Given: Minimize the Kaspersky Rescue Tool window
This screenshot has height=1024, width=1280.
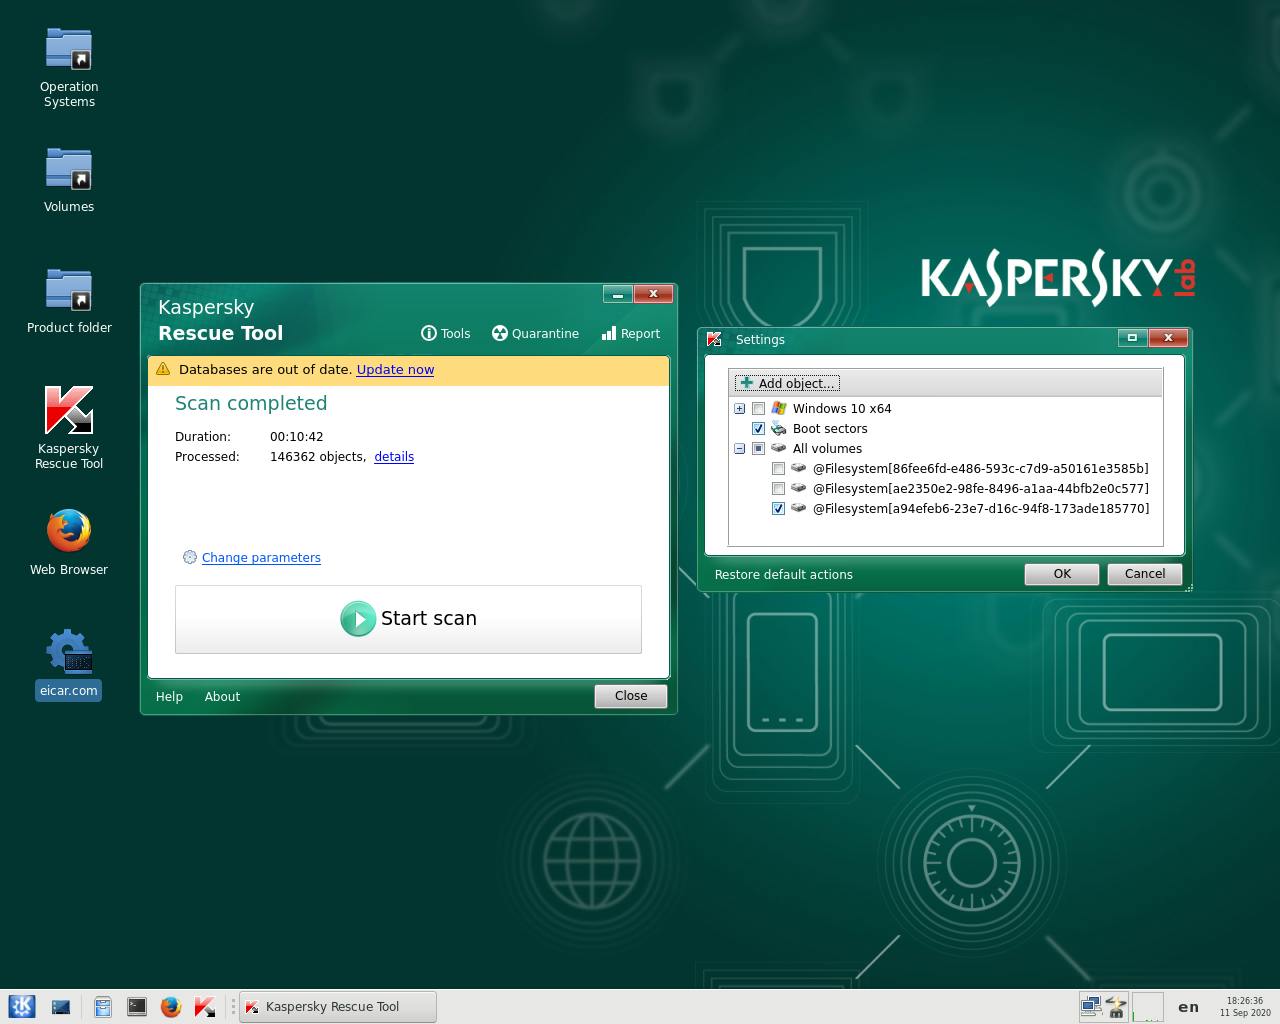Looking at the screenshot, I should pos(618,294).
